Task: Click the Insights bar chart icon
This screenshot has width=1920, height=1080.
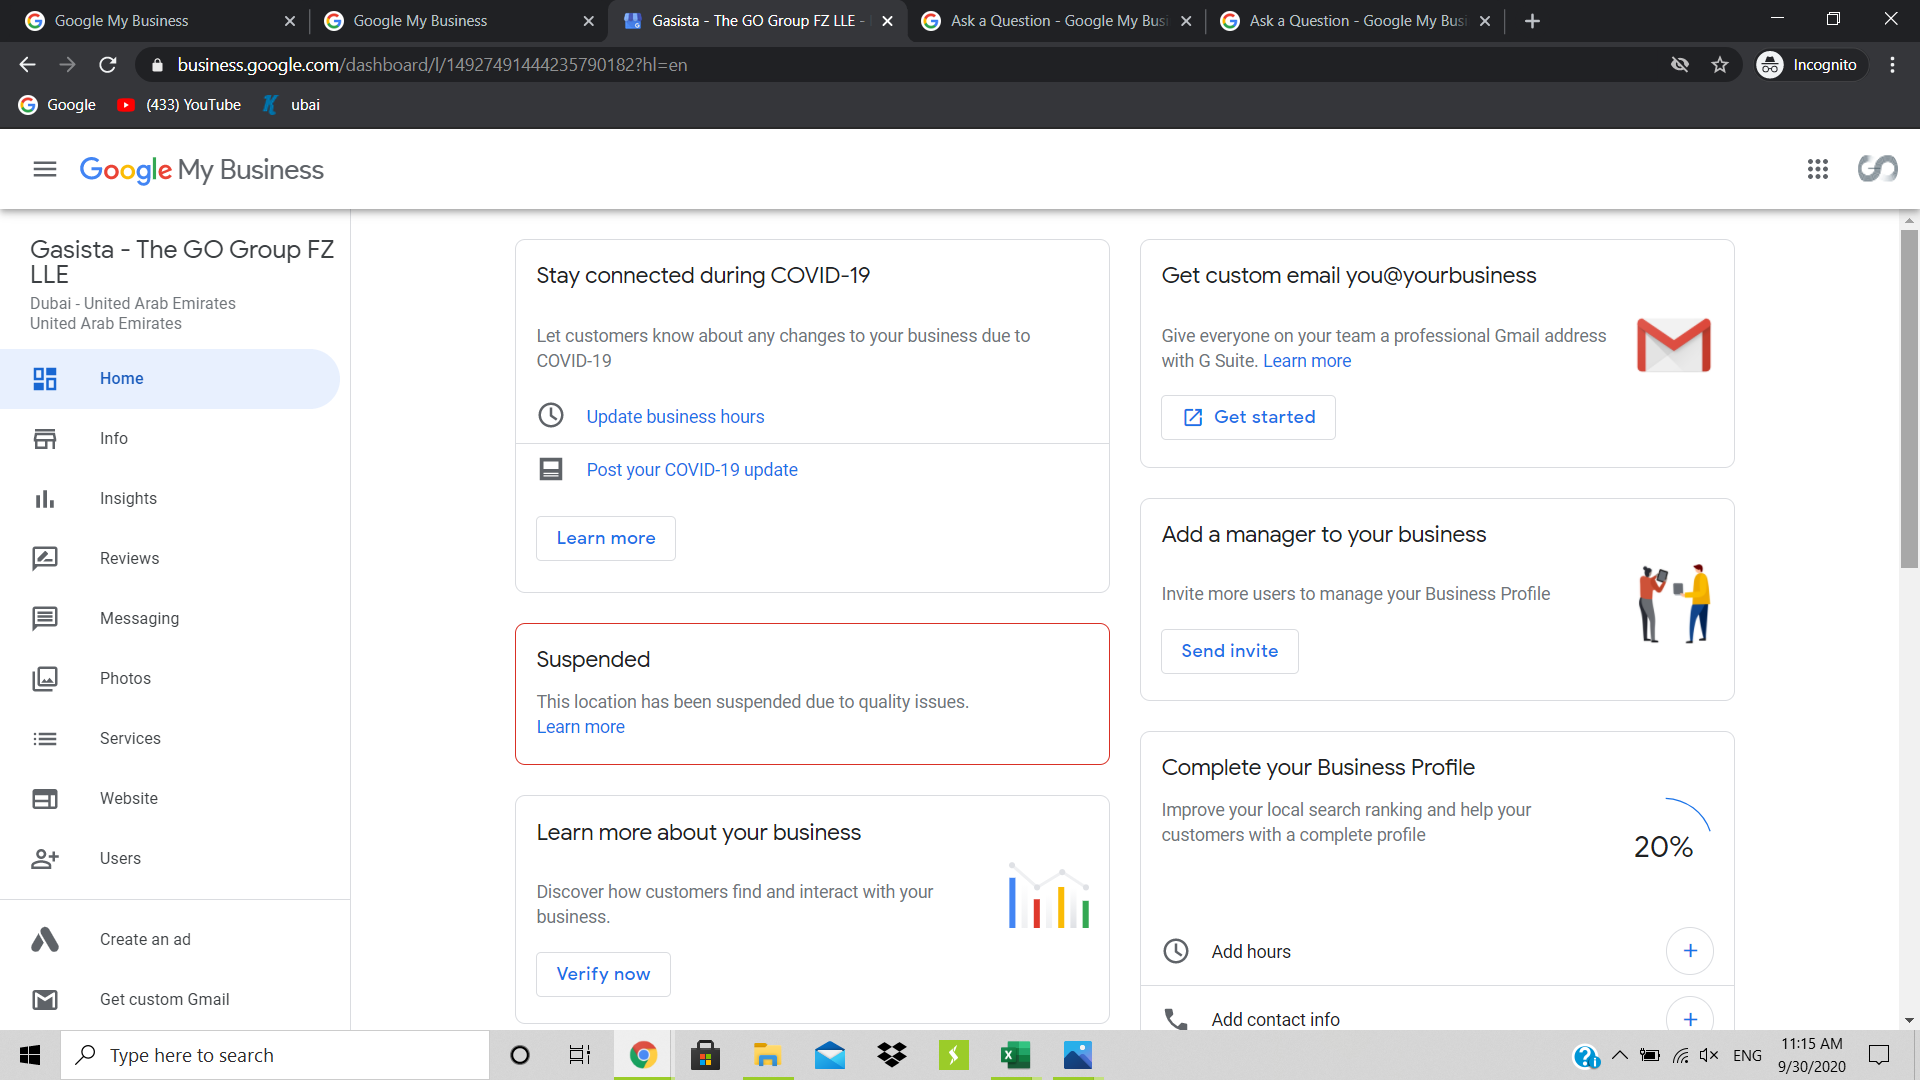Action: 45,499
